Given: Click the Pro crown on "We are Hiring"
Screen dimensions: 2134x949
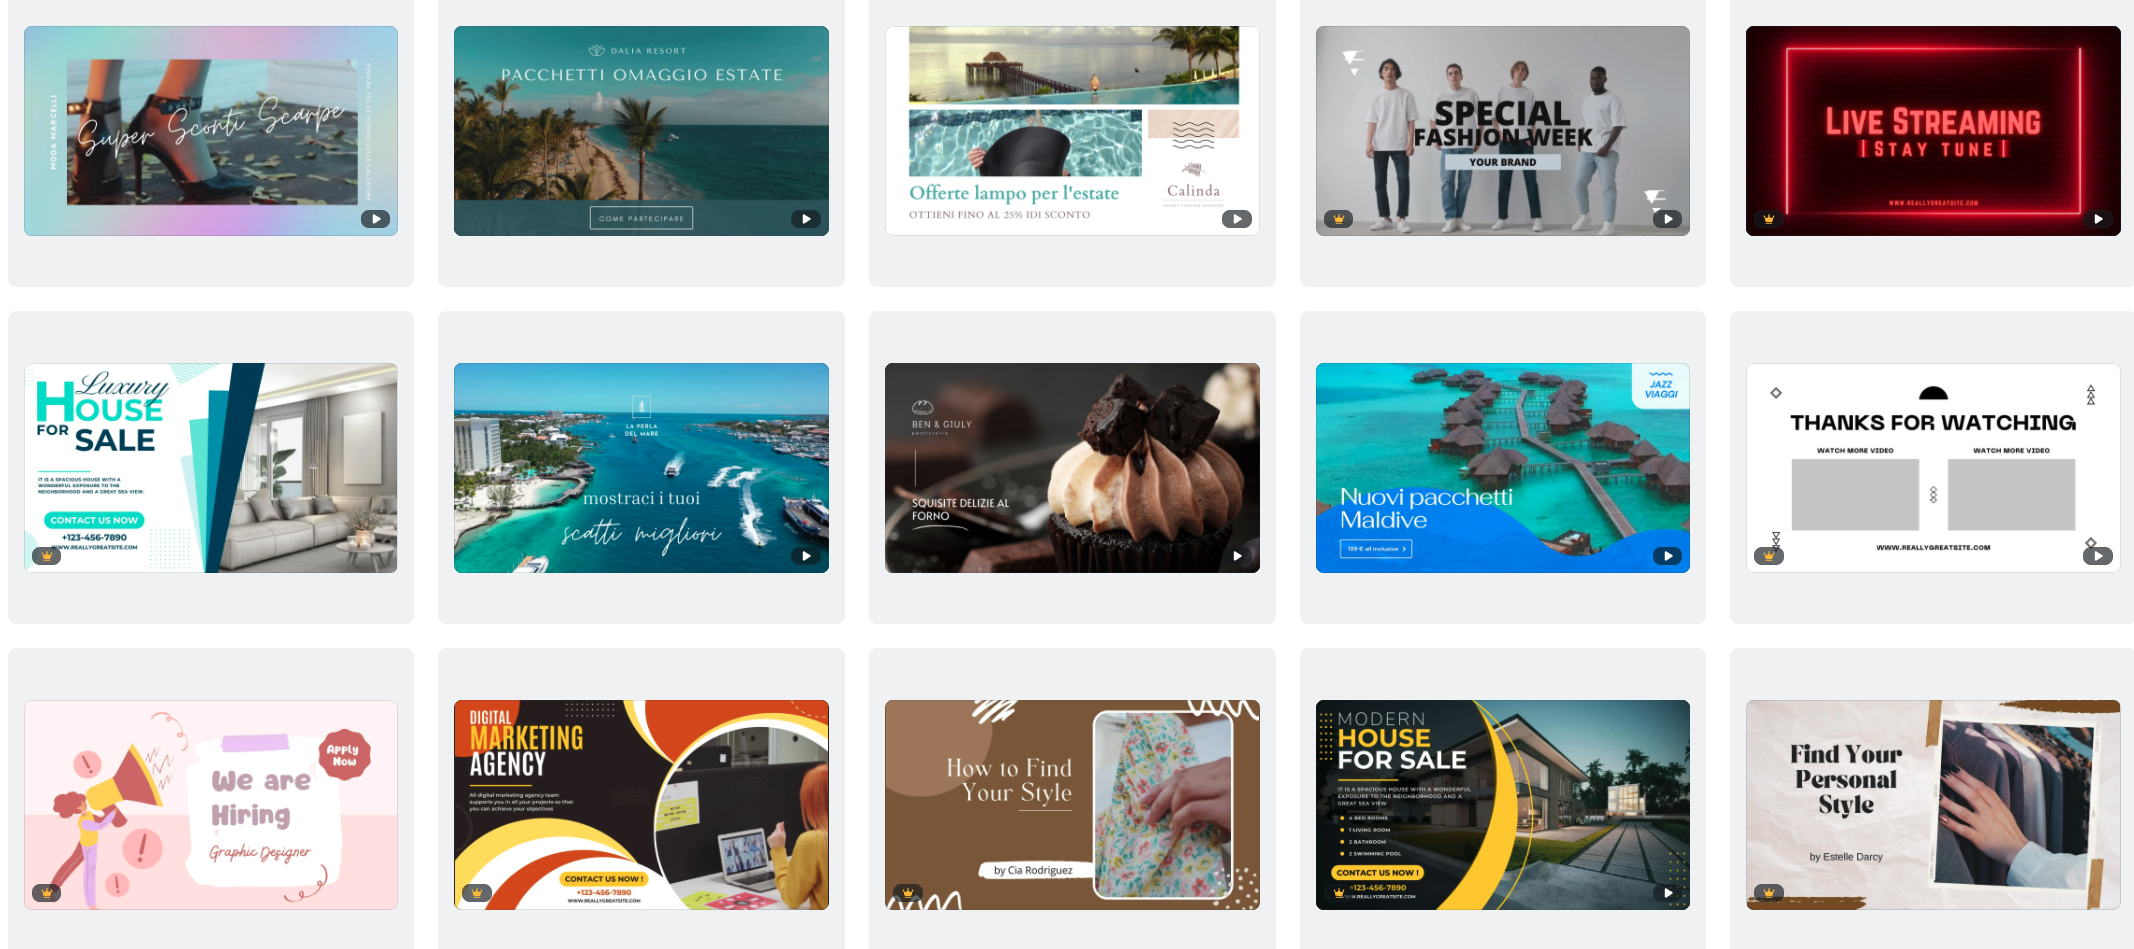Looking at the screenshot, I should 46,891.
